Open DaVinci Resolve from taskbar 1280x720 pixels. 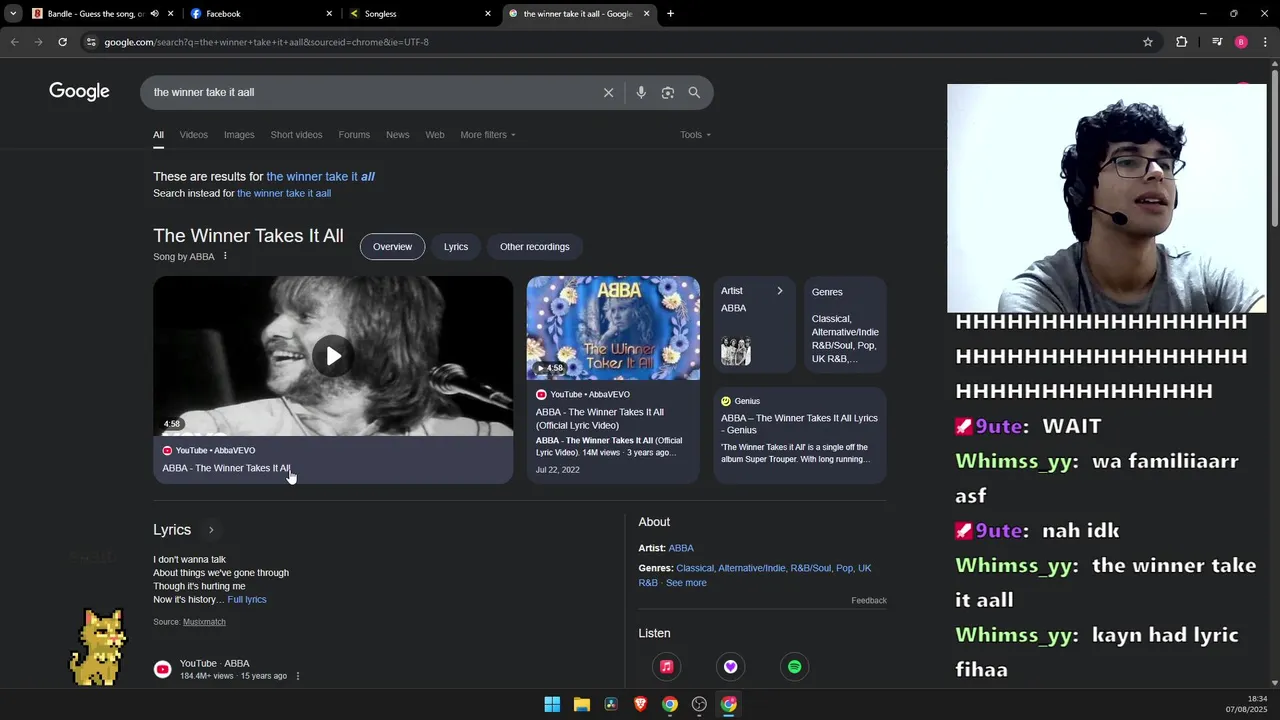click(611, 704)
